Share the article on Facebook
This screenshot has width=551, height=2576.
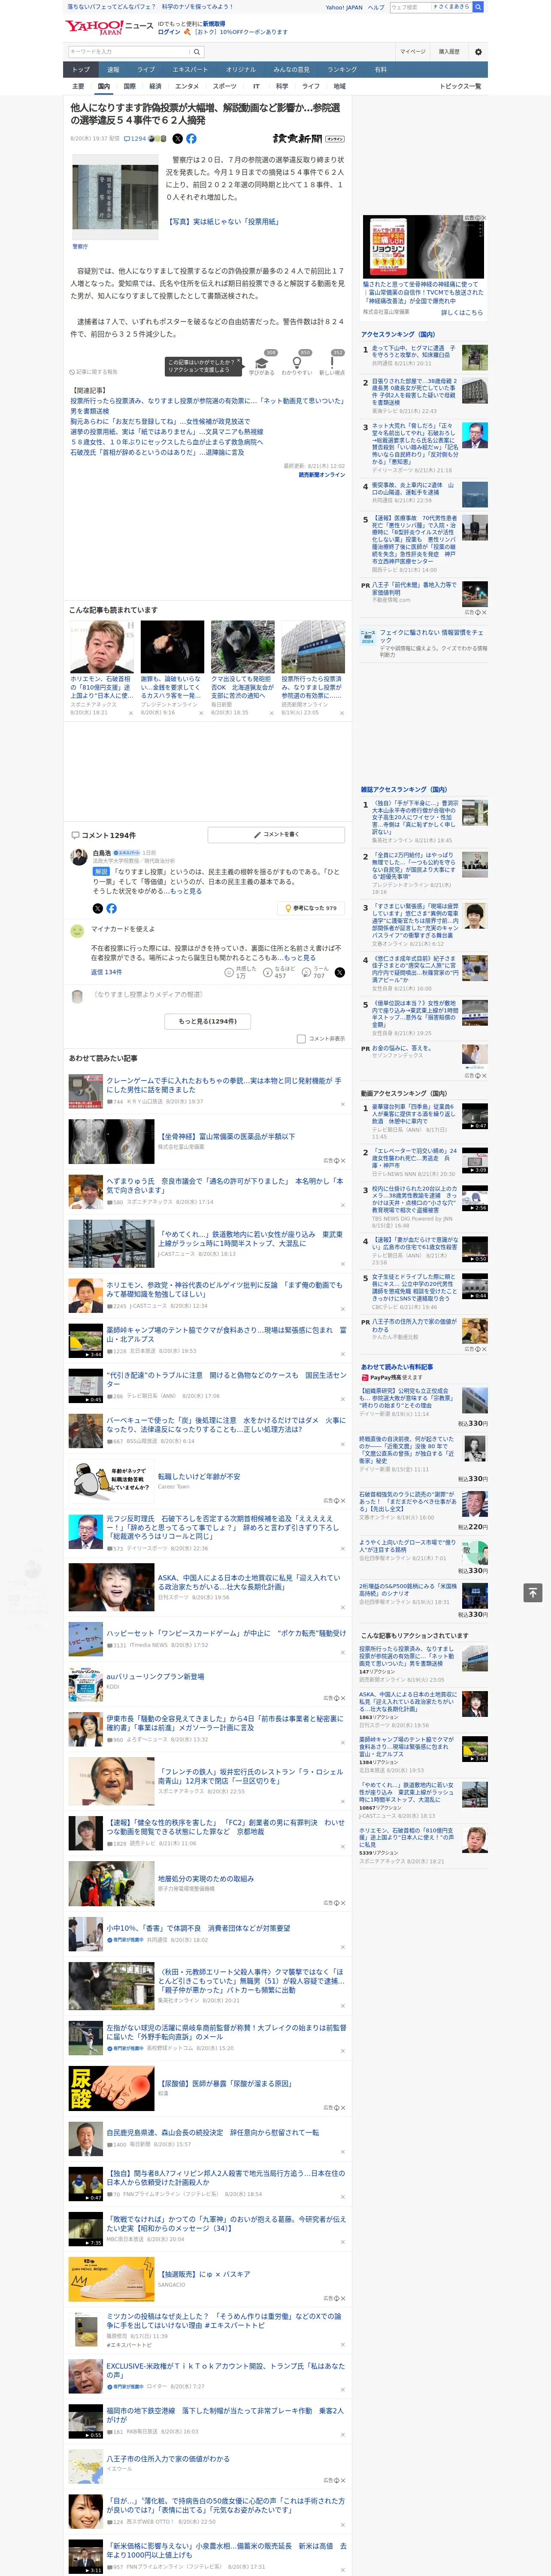(x=191, y=139)
